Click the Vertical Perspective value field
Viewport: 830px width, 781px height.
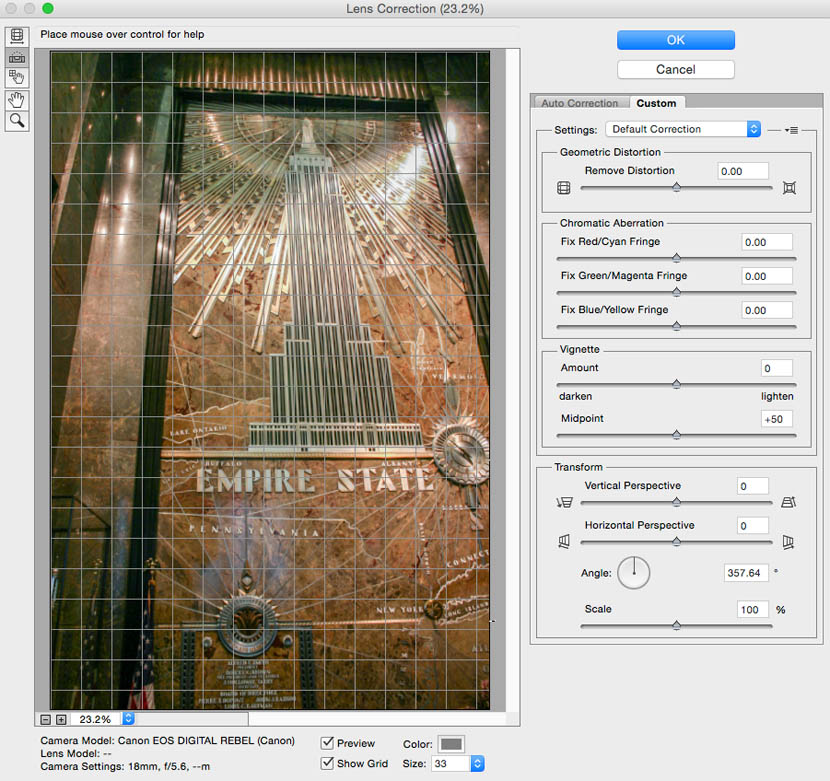coord(753,486)
